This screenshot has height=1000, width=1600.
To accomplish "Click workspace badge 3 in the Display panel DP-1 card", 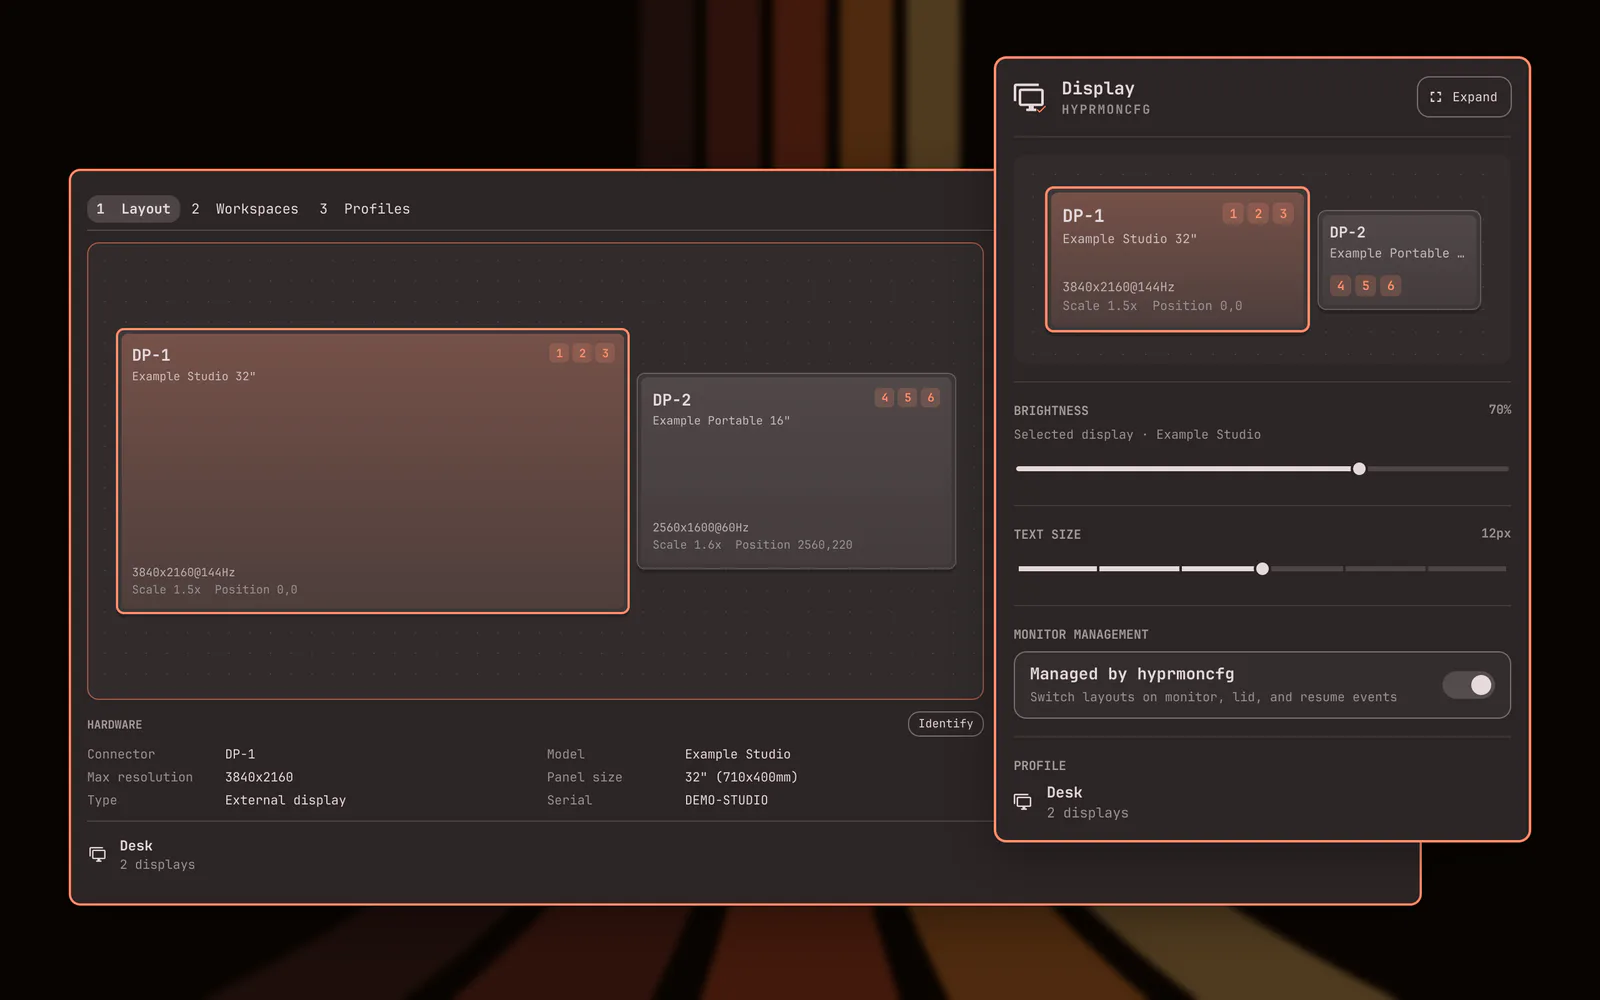I will pos(1283,214).
